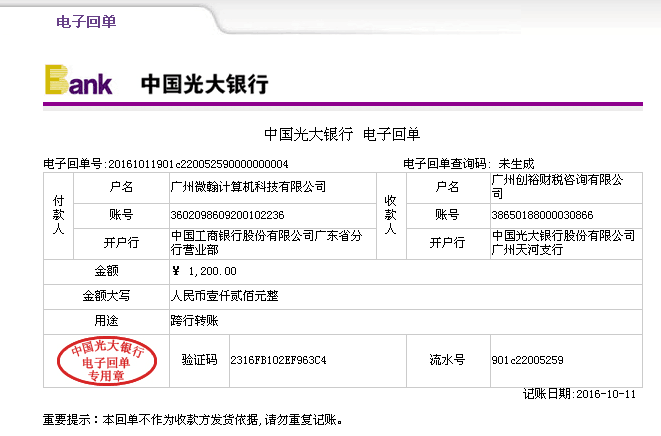Click the 金额 label cell
The width and height of the screenshot is (661, 436).
pos(106,271)
